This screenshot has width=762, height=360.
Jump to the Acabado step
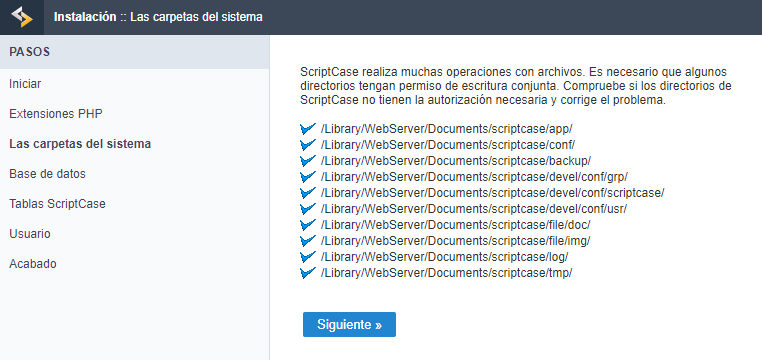click(33, 264)
